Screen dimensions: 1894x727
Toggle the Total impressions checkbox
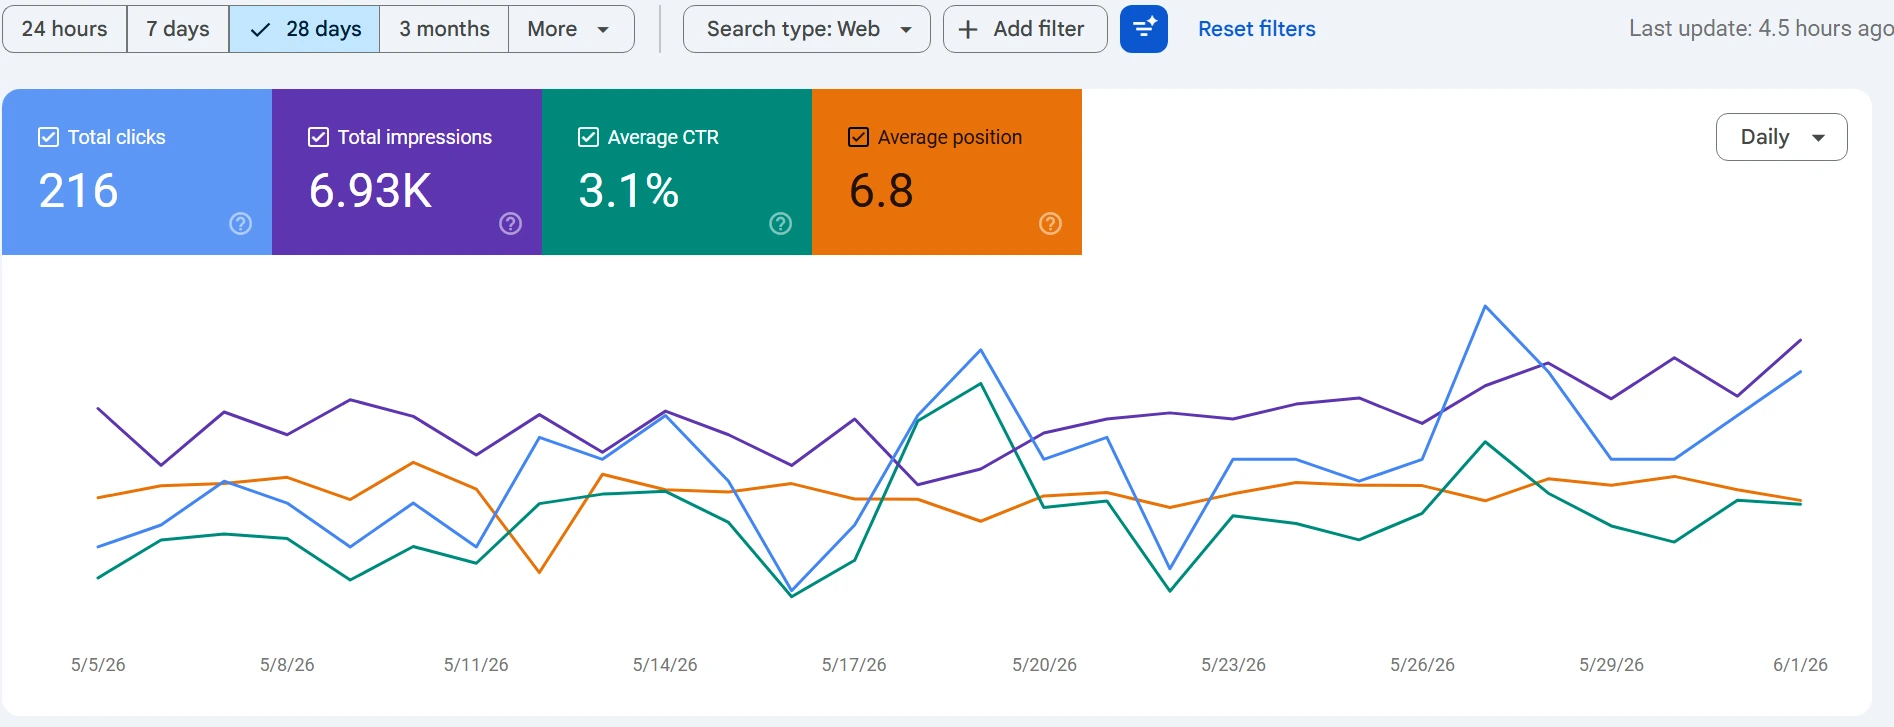[x=318, y=137]
